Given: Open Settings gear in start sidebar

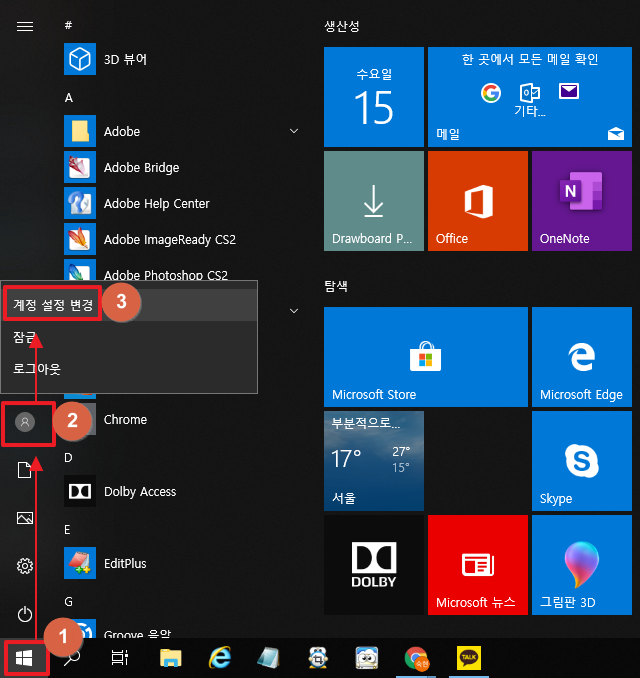Looking at the screenshot, I should (25, 566).
